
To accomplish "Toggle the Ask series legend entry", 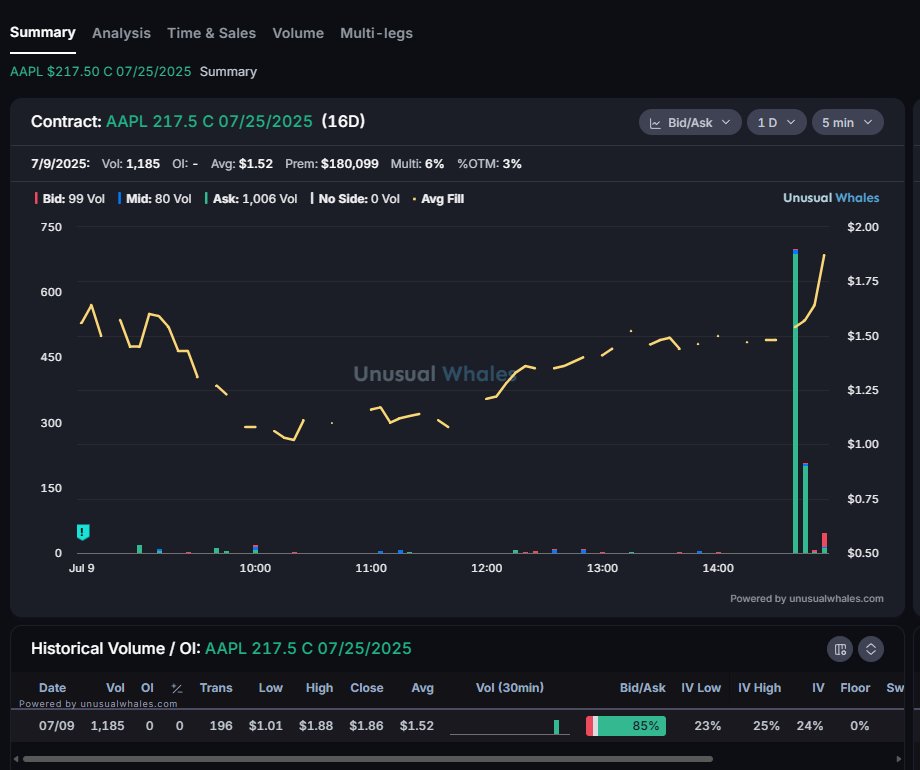I will [x=251, y=199].
